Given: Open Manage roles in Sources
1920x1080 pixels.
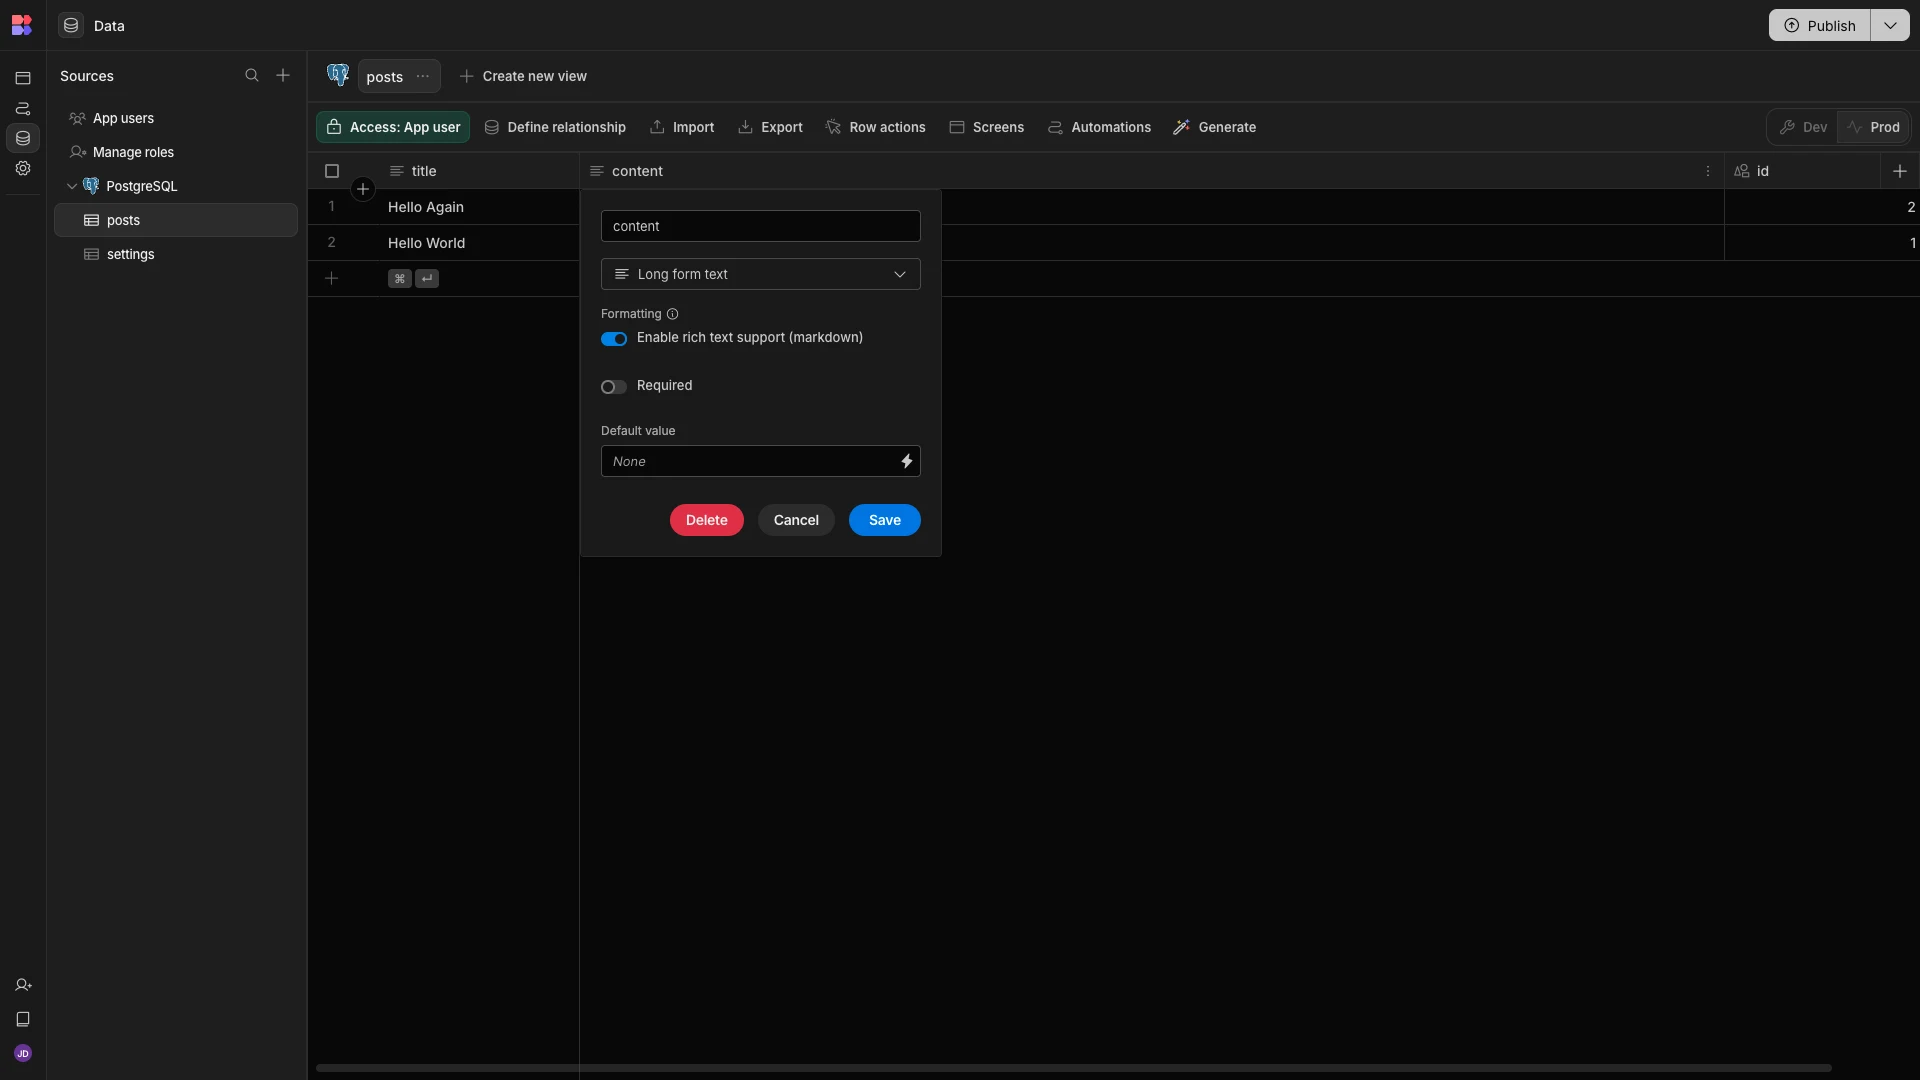Looking at the screenshot, I should pos(176,152).
